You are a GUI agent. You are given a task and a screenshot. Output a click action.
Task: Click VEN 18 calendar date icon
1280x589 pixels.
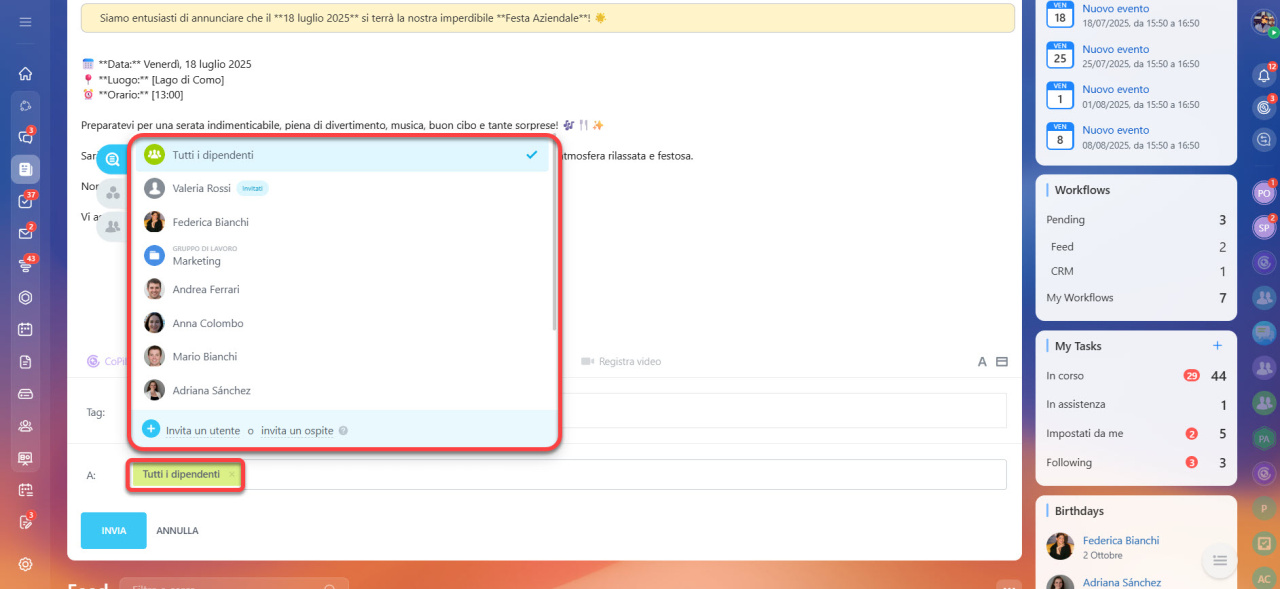coord(1060,14)
